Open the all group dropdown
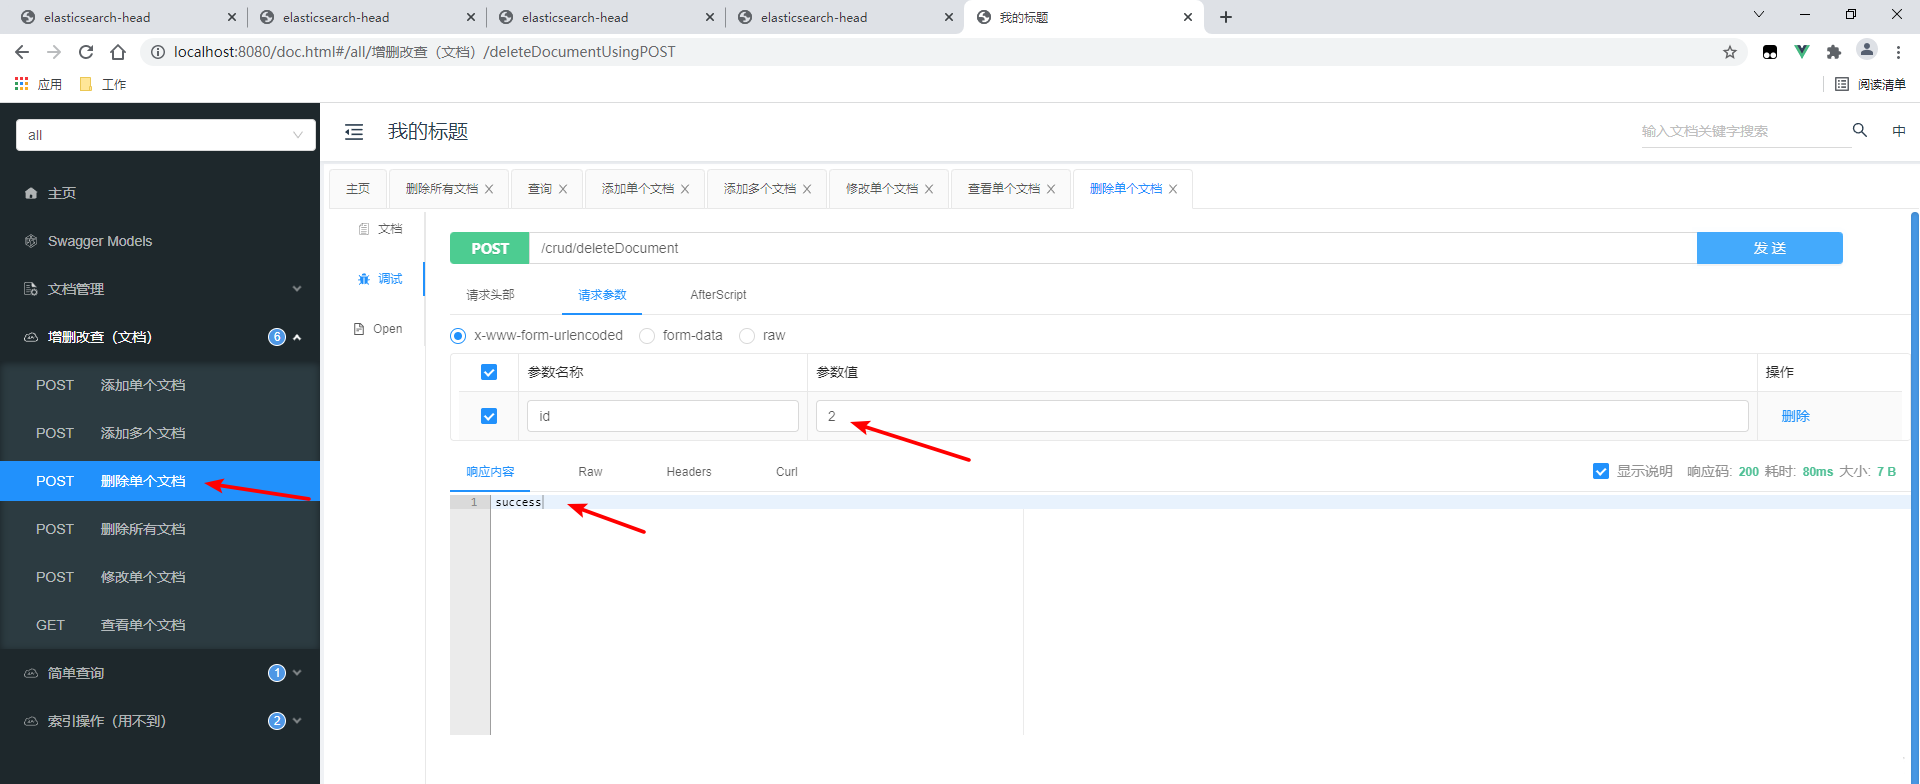Viewport: 1920px width, 784px height. [x=166, y=135]
